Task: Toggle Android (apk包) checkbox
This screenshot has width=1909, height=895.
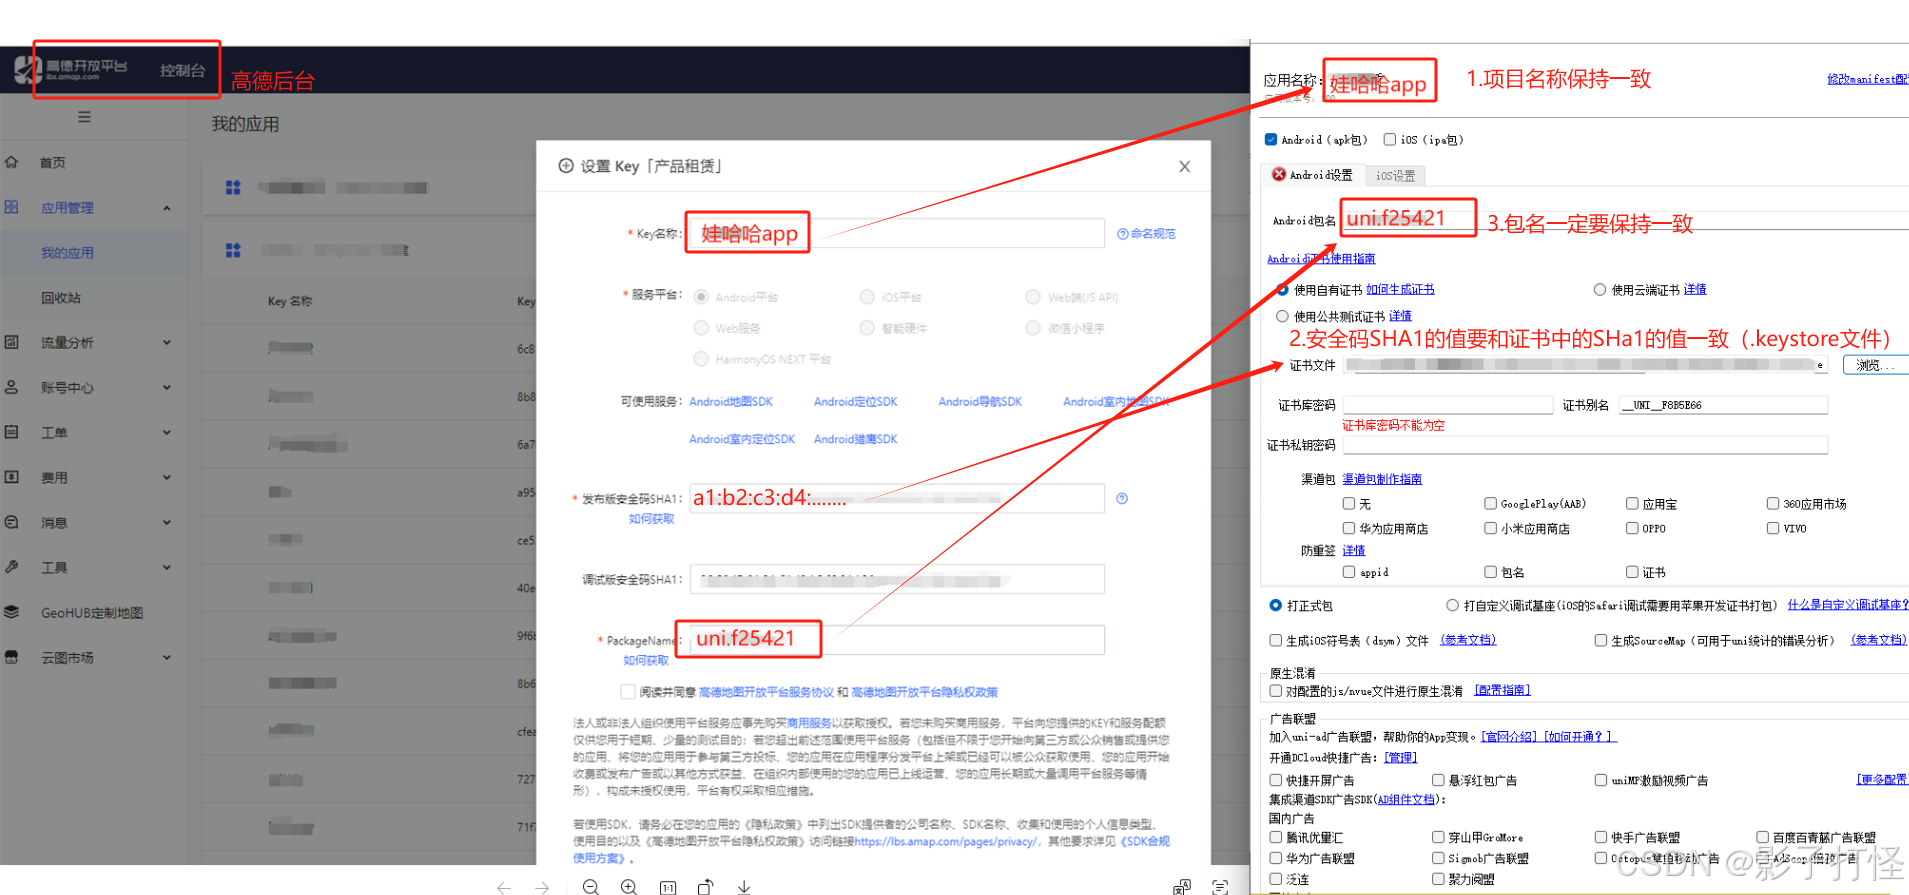Action: tap(1271, 140)
